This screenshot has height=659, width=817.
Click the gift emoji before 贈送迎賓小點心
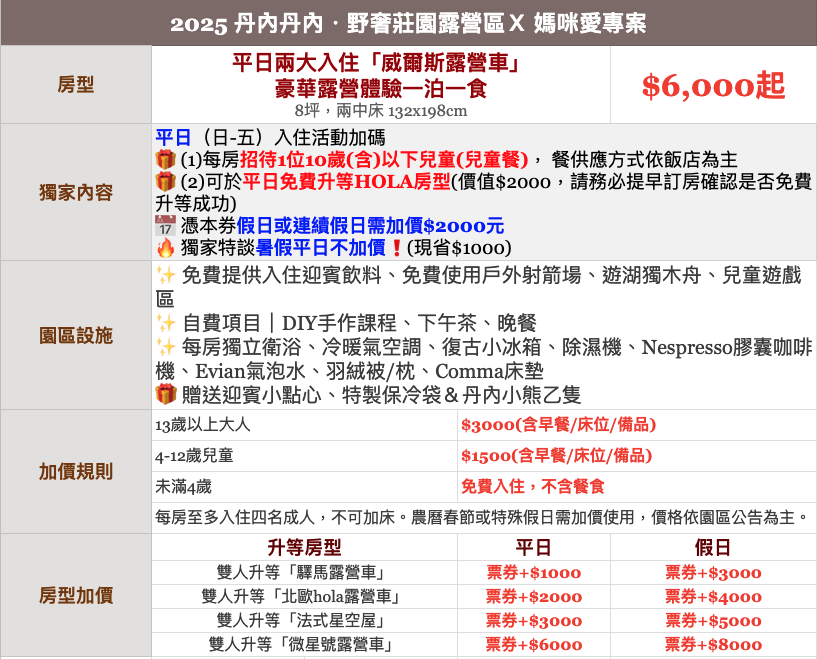tap(165, 394)
